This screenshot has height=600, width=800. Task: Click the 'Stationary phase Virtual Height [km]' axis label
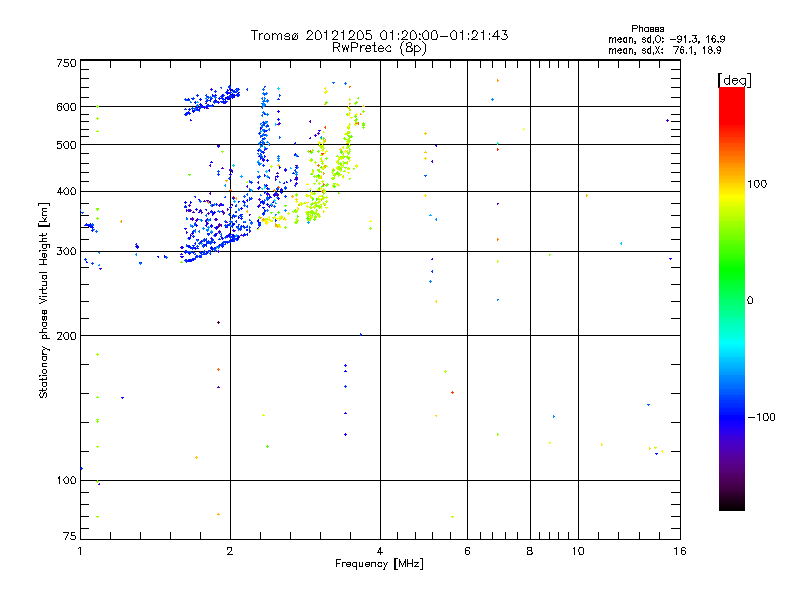click(x=44, y=300)
